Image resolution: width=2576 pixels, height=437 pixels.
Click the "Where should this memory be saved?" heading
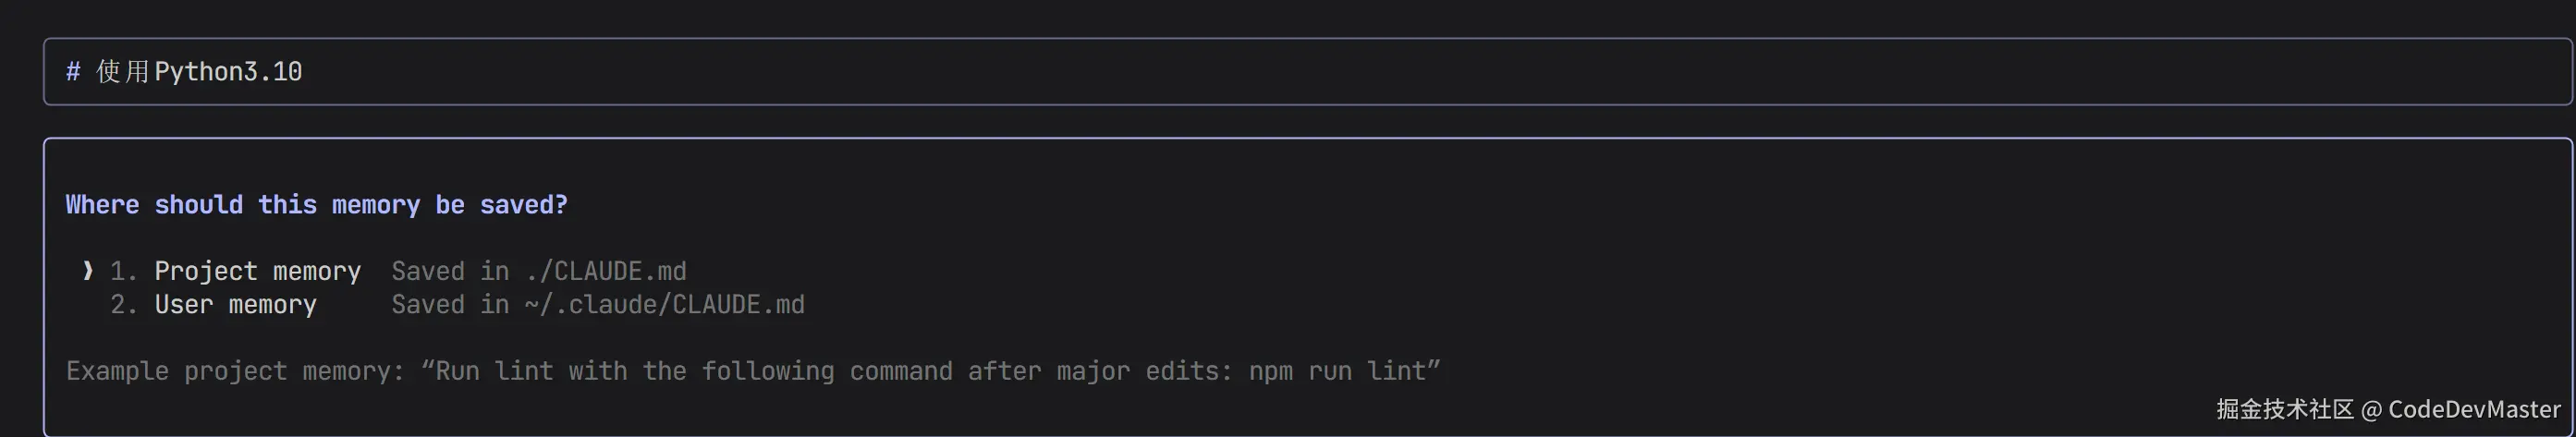(316, 205)
